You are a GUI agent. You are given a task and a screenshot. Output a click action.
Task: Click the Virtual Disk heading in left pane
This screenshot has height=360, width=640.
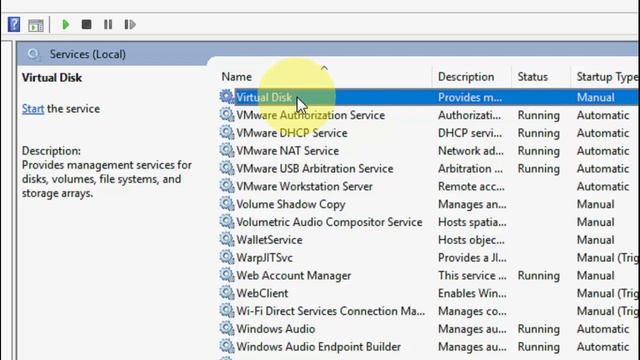tap(52, 78)
